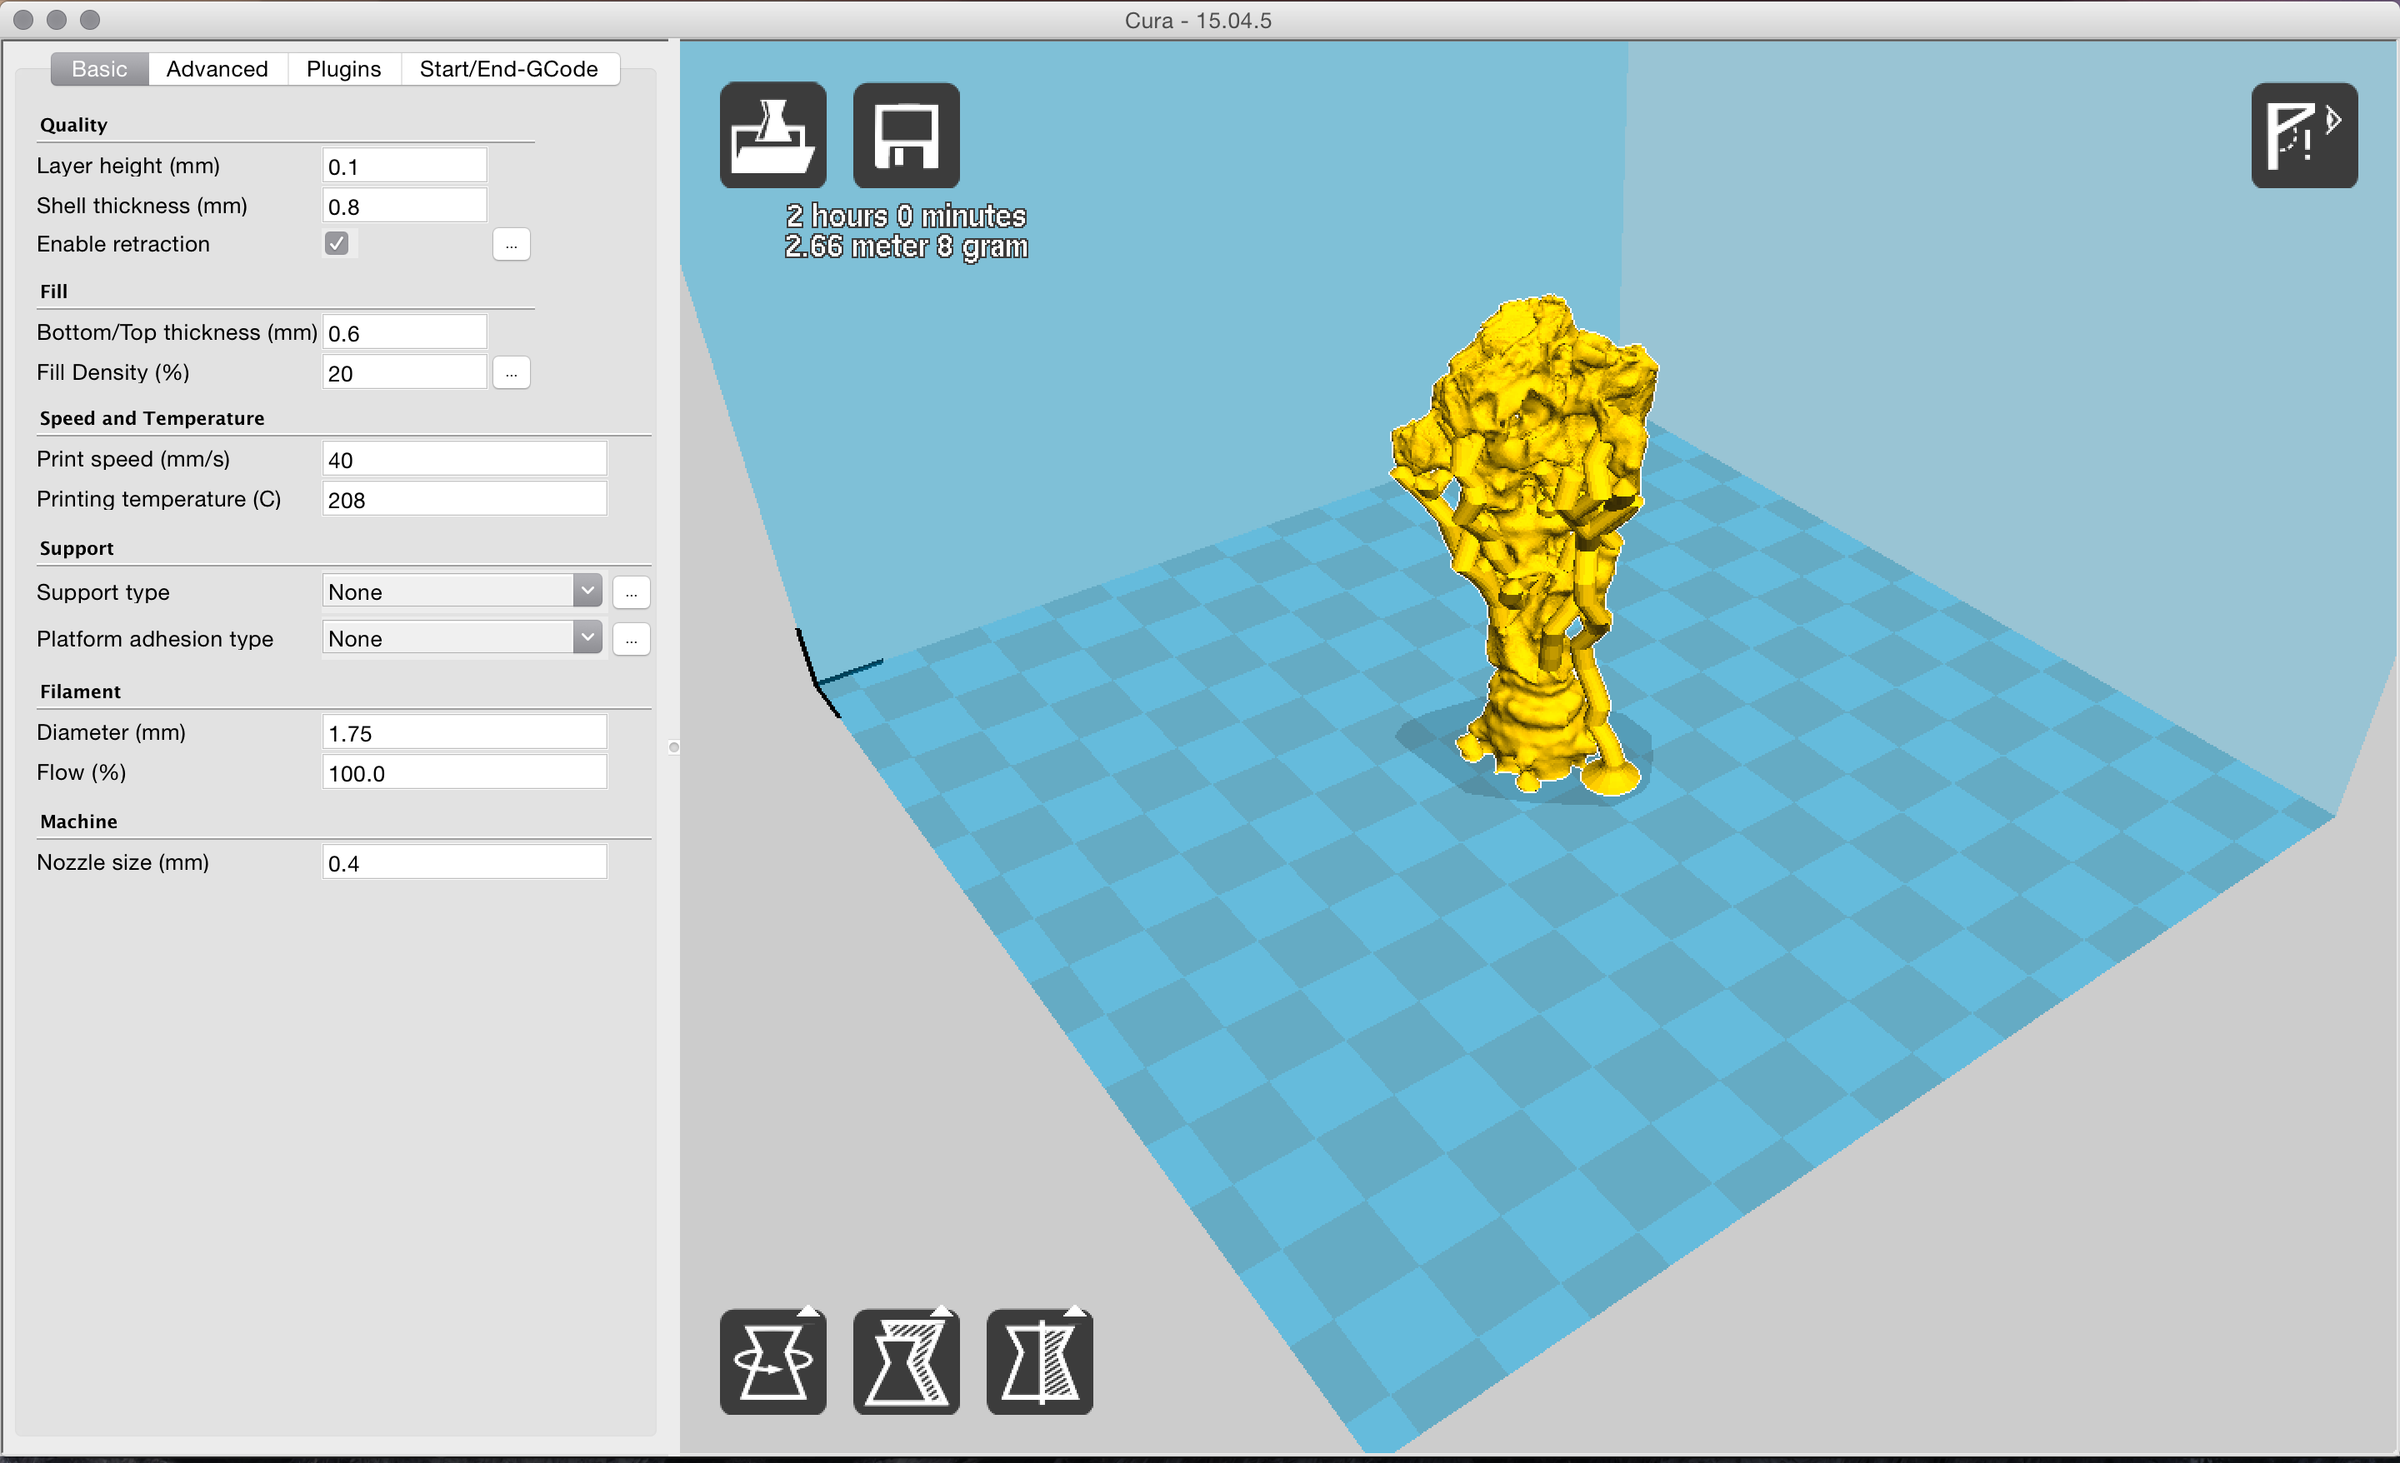2400x1463 pixels.
Task: Open Platform adhesion extra settings button
Action: tap(631, 639)
